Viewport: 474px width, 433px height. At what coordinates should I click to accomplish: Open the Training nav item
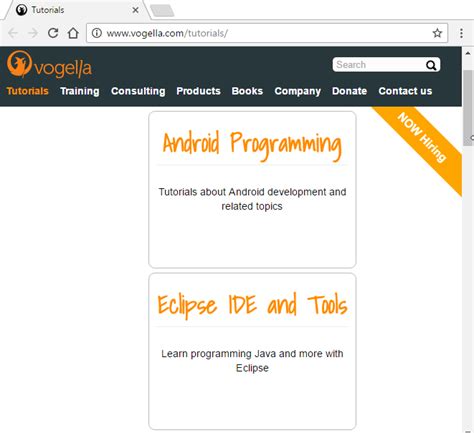80,91
